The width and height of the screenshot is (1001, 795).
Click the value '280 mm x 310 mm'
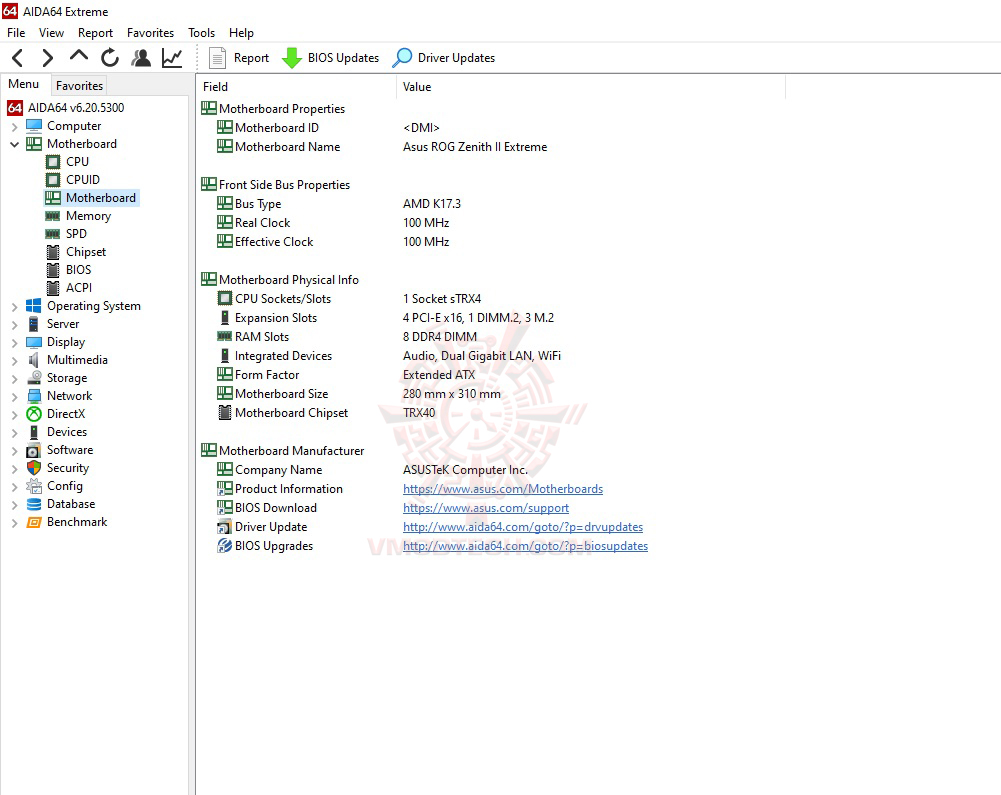click(x=451, y=394)
